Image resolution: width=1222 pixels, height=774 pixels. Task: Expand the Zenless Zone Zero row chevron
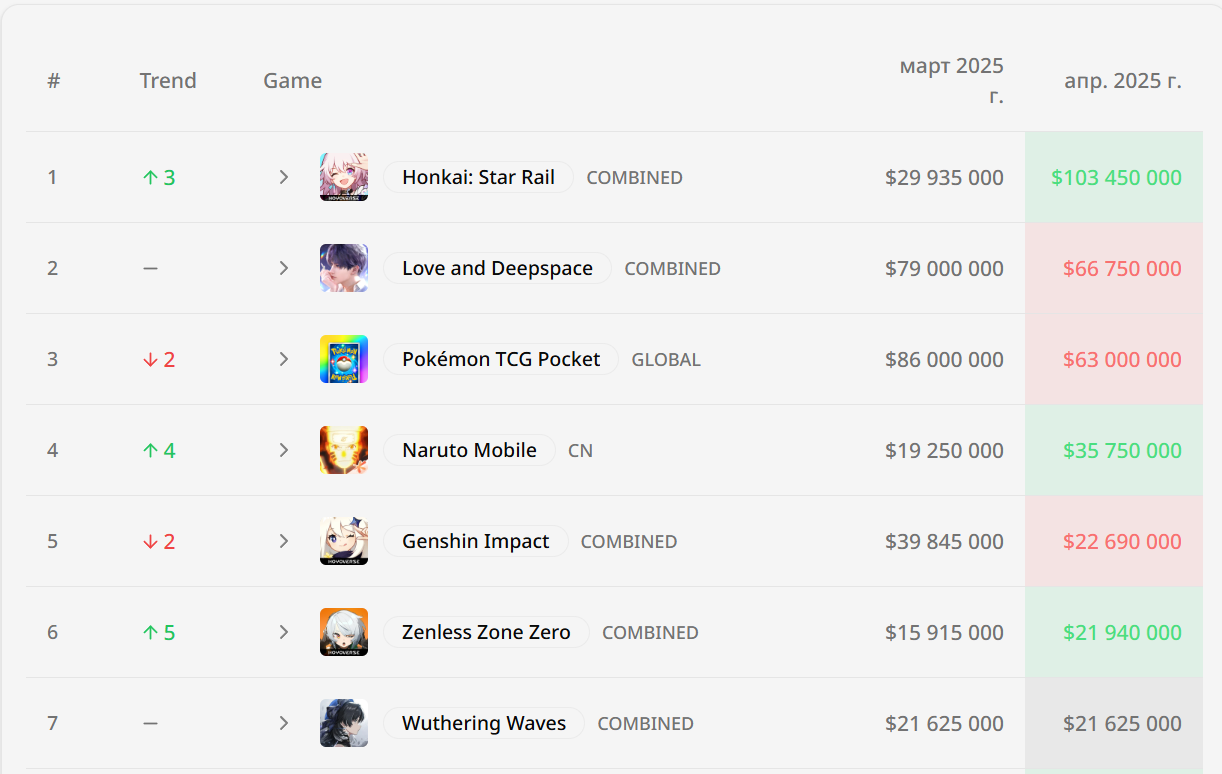[284, 632]
